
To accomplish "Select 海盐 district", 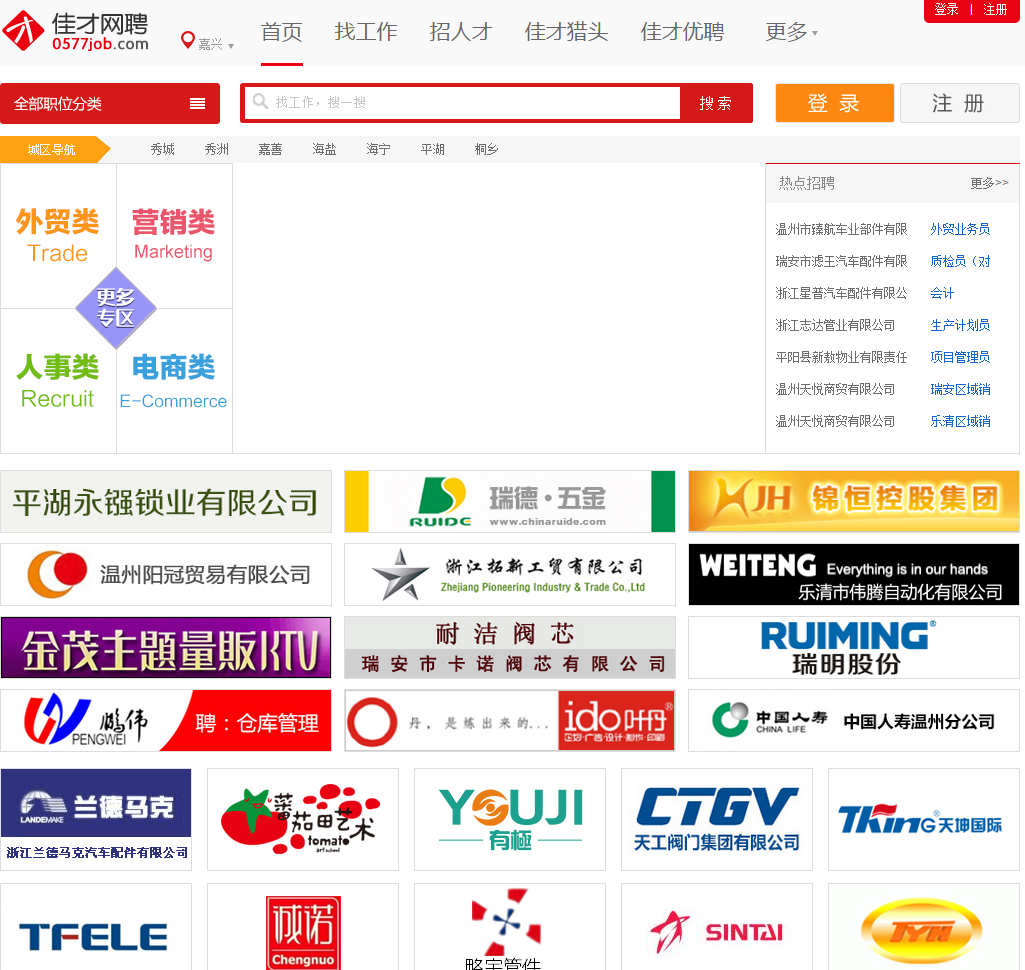I will pos(324,149).
